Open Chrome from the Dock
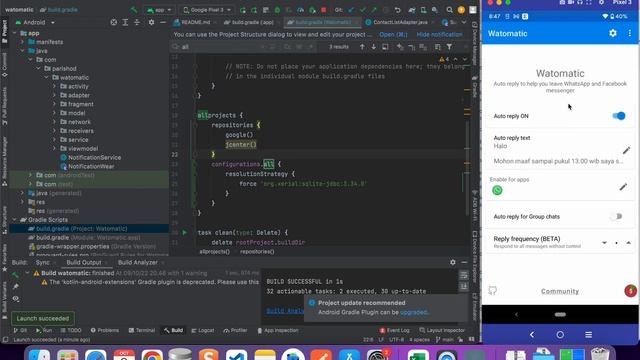Screen dimensions: 640x360 click(x=152, y=355)
